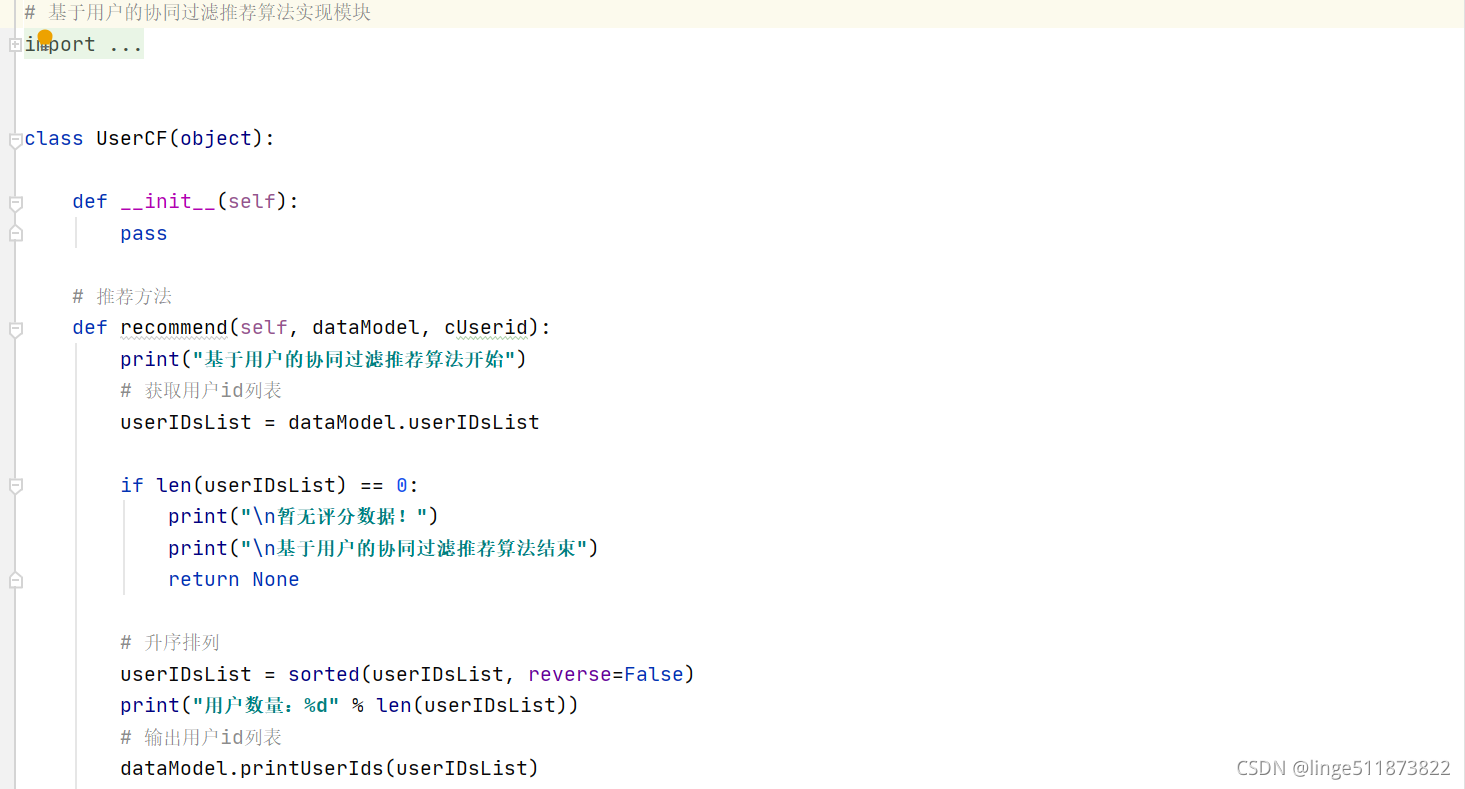Click the 'def __init__(self):' line
This screenshot has width=1465, height=789.
click(x=186, y=202)
